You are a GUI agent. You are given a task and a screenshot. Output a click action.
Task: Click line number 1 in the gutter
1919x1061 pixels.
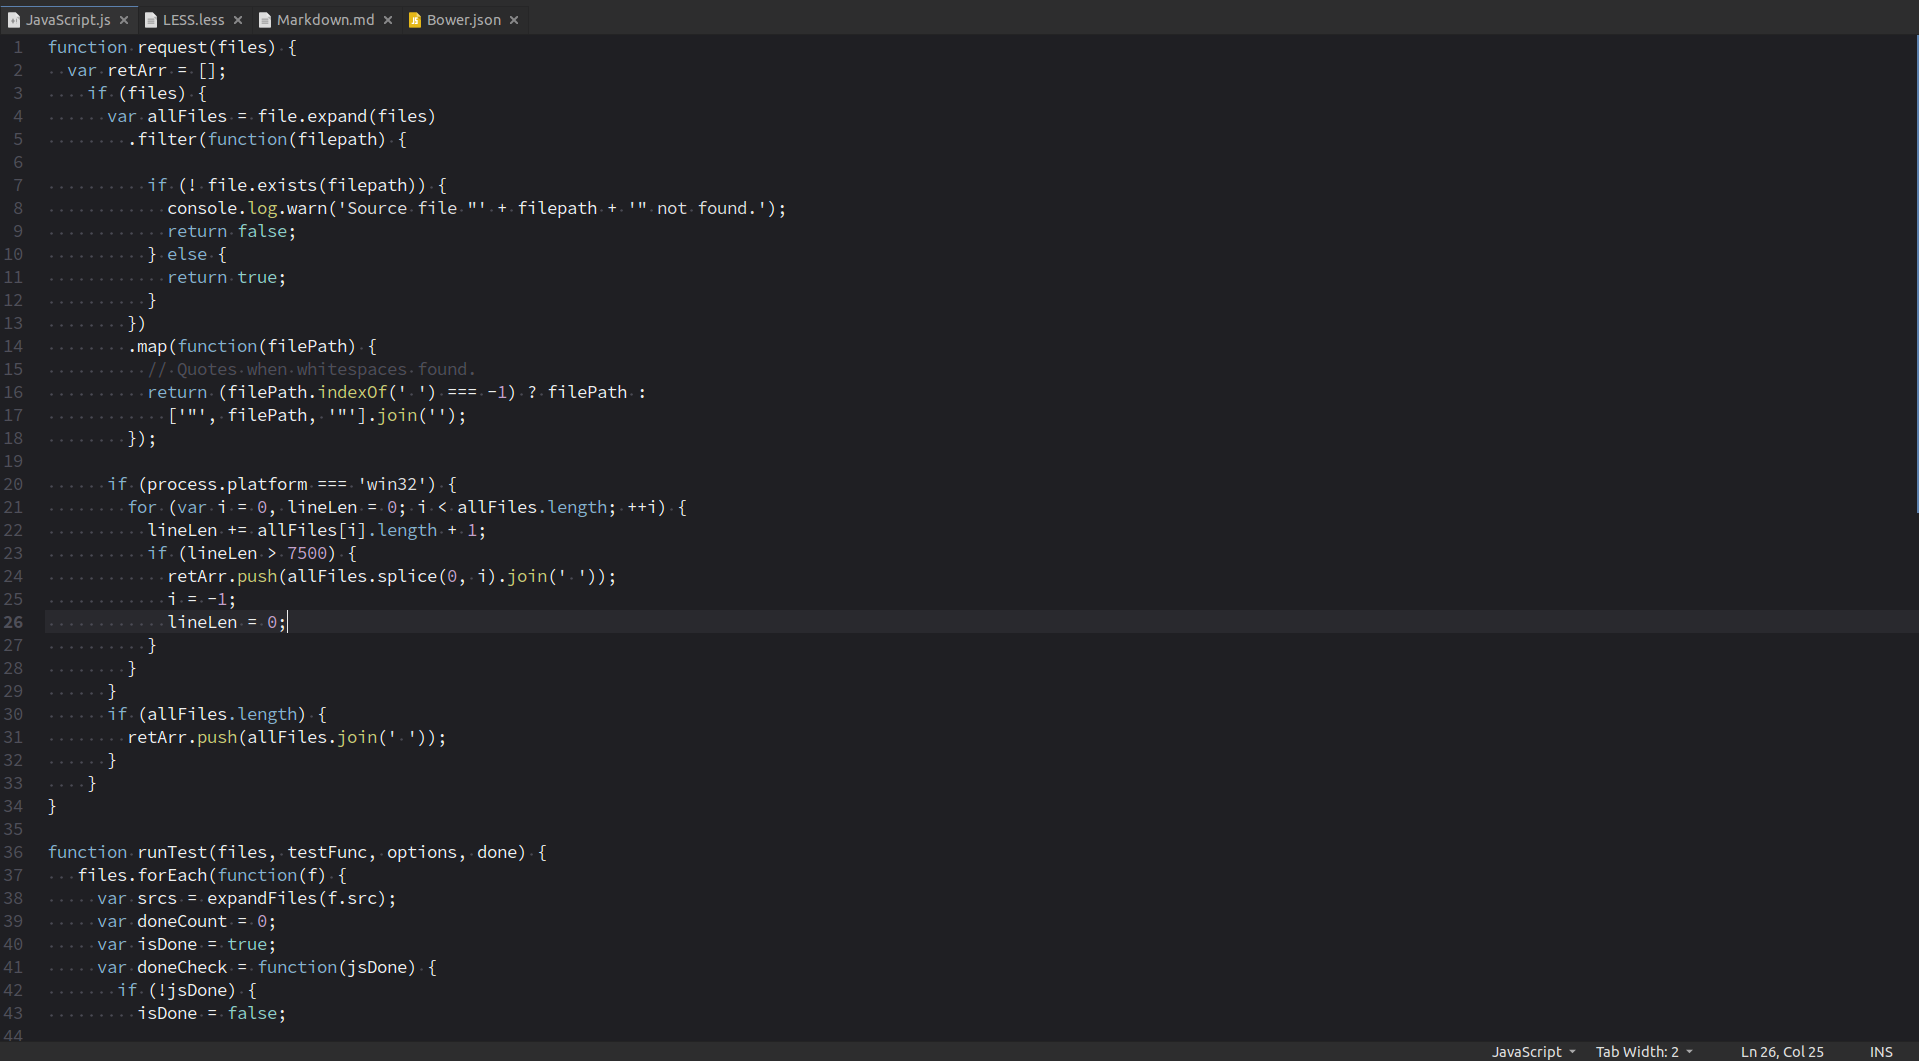(x=18, y=47)
